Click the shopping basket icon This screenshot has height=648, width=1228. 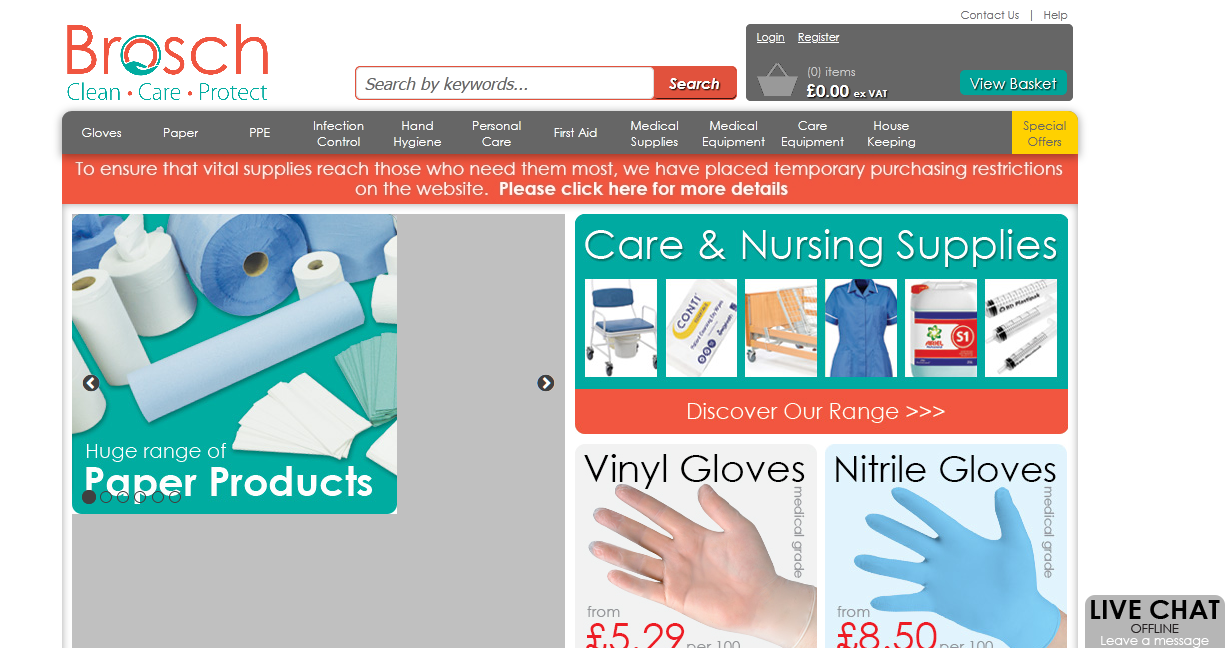point(776,79)
